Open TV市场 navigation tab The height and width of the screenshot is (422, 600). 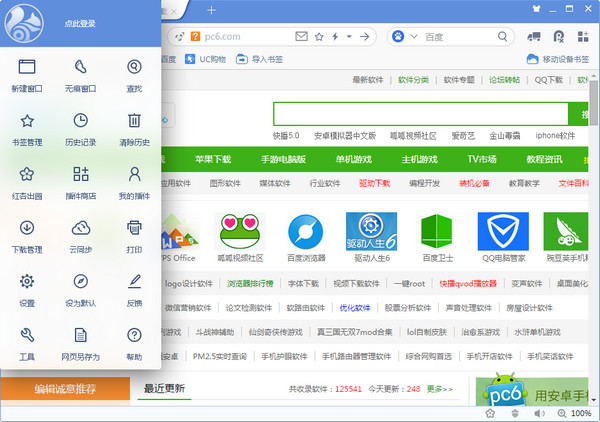[482, 159]
